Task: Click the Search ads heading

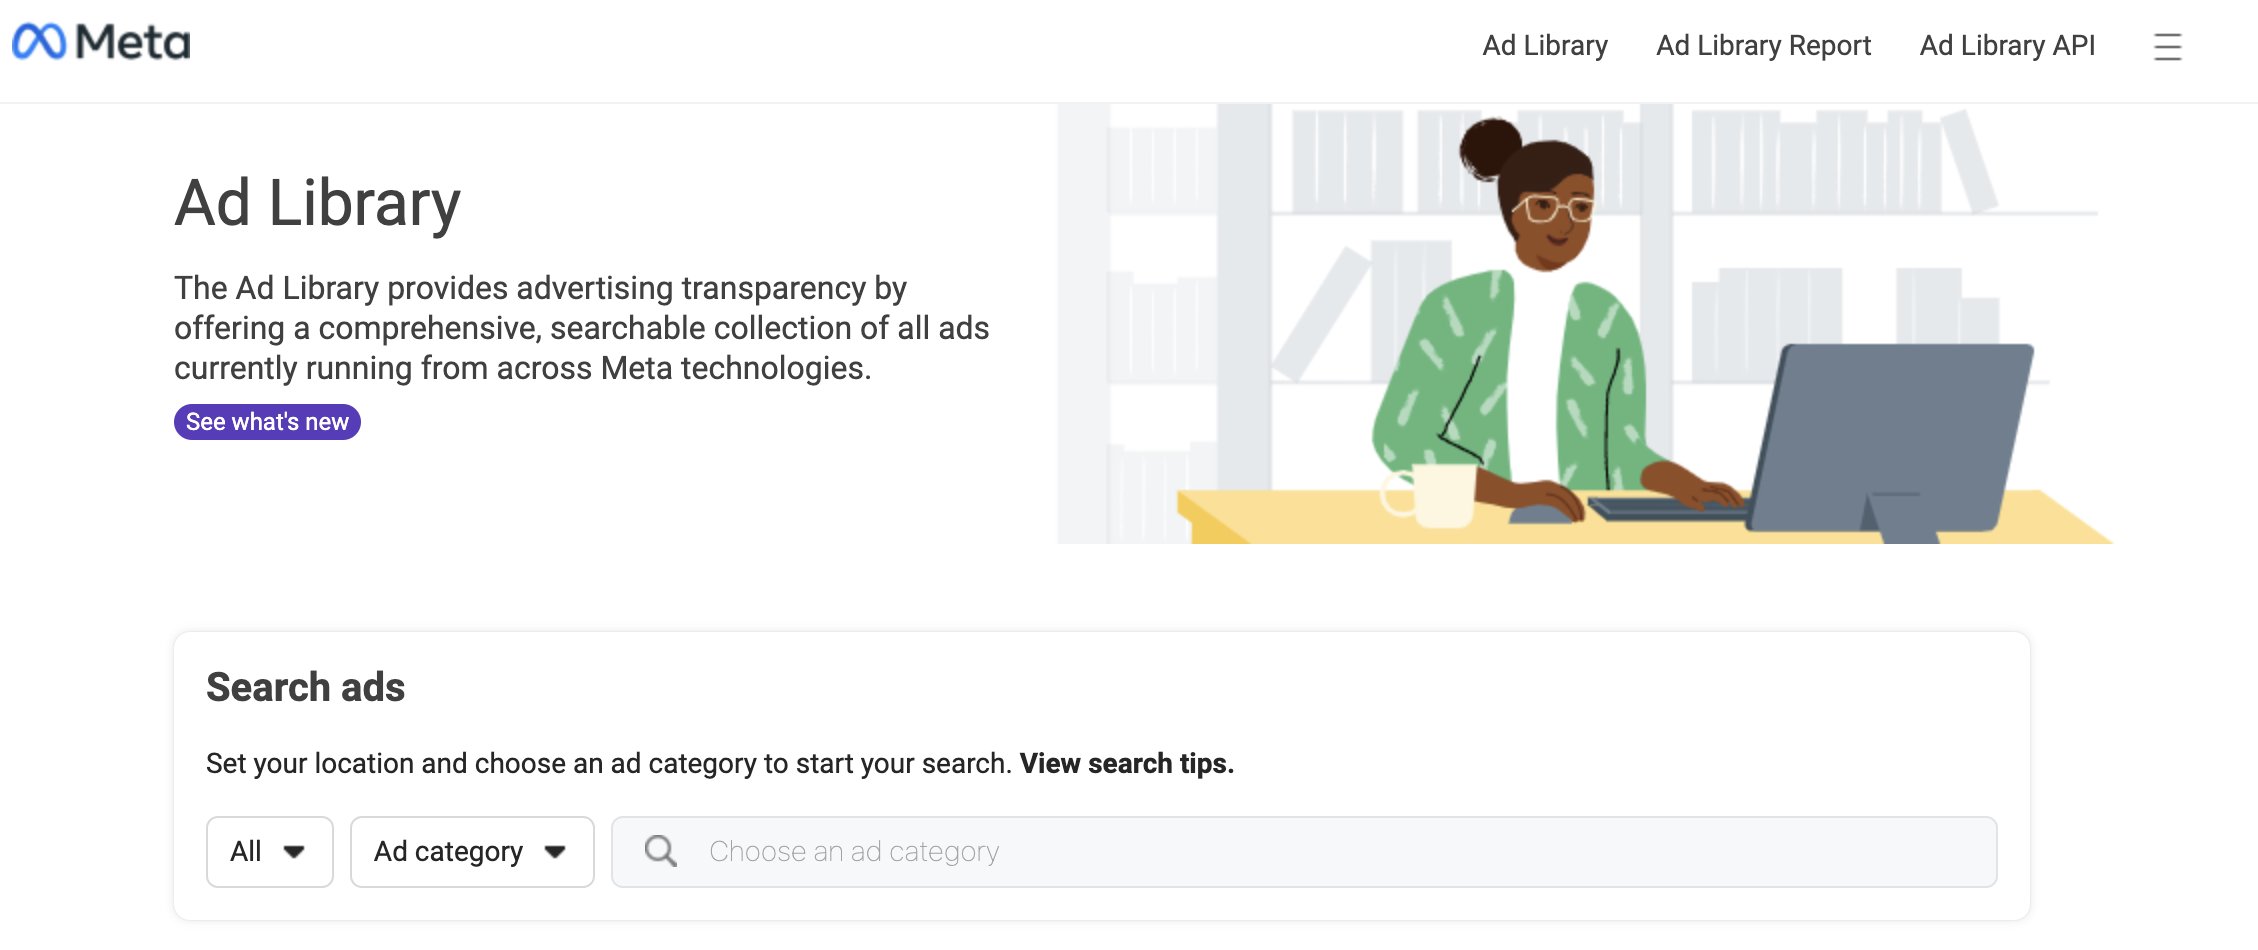Action: [x=305, y=688]
